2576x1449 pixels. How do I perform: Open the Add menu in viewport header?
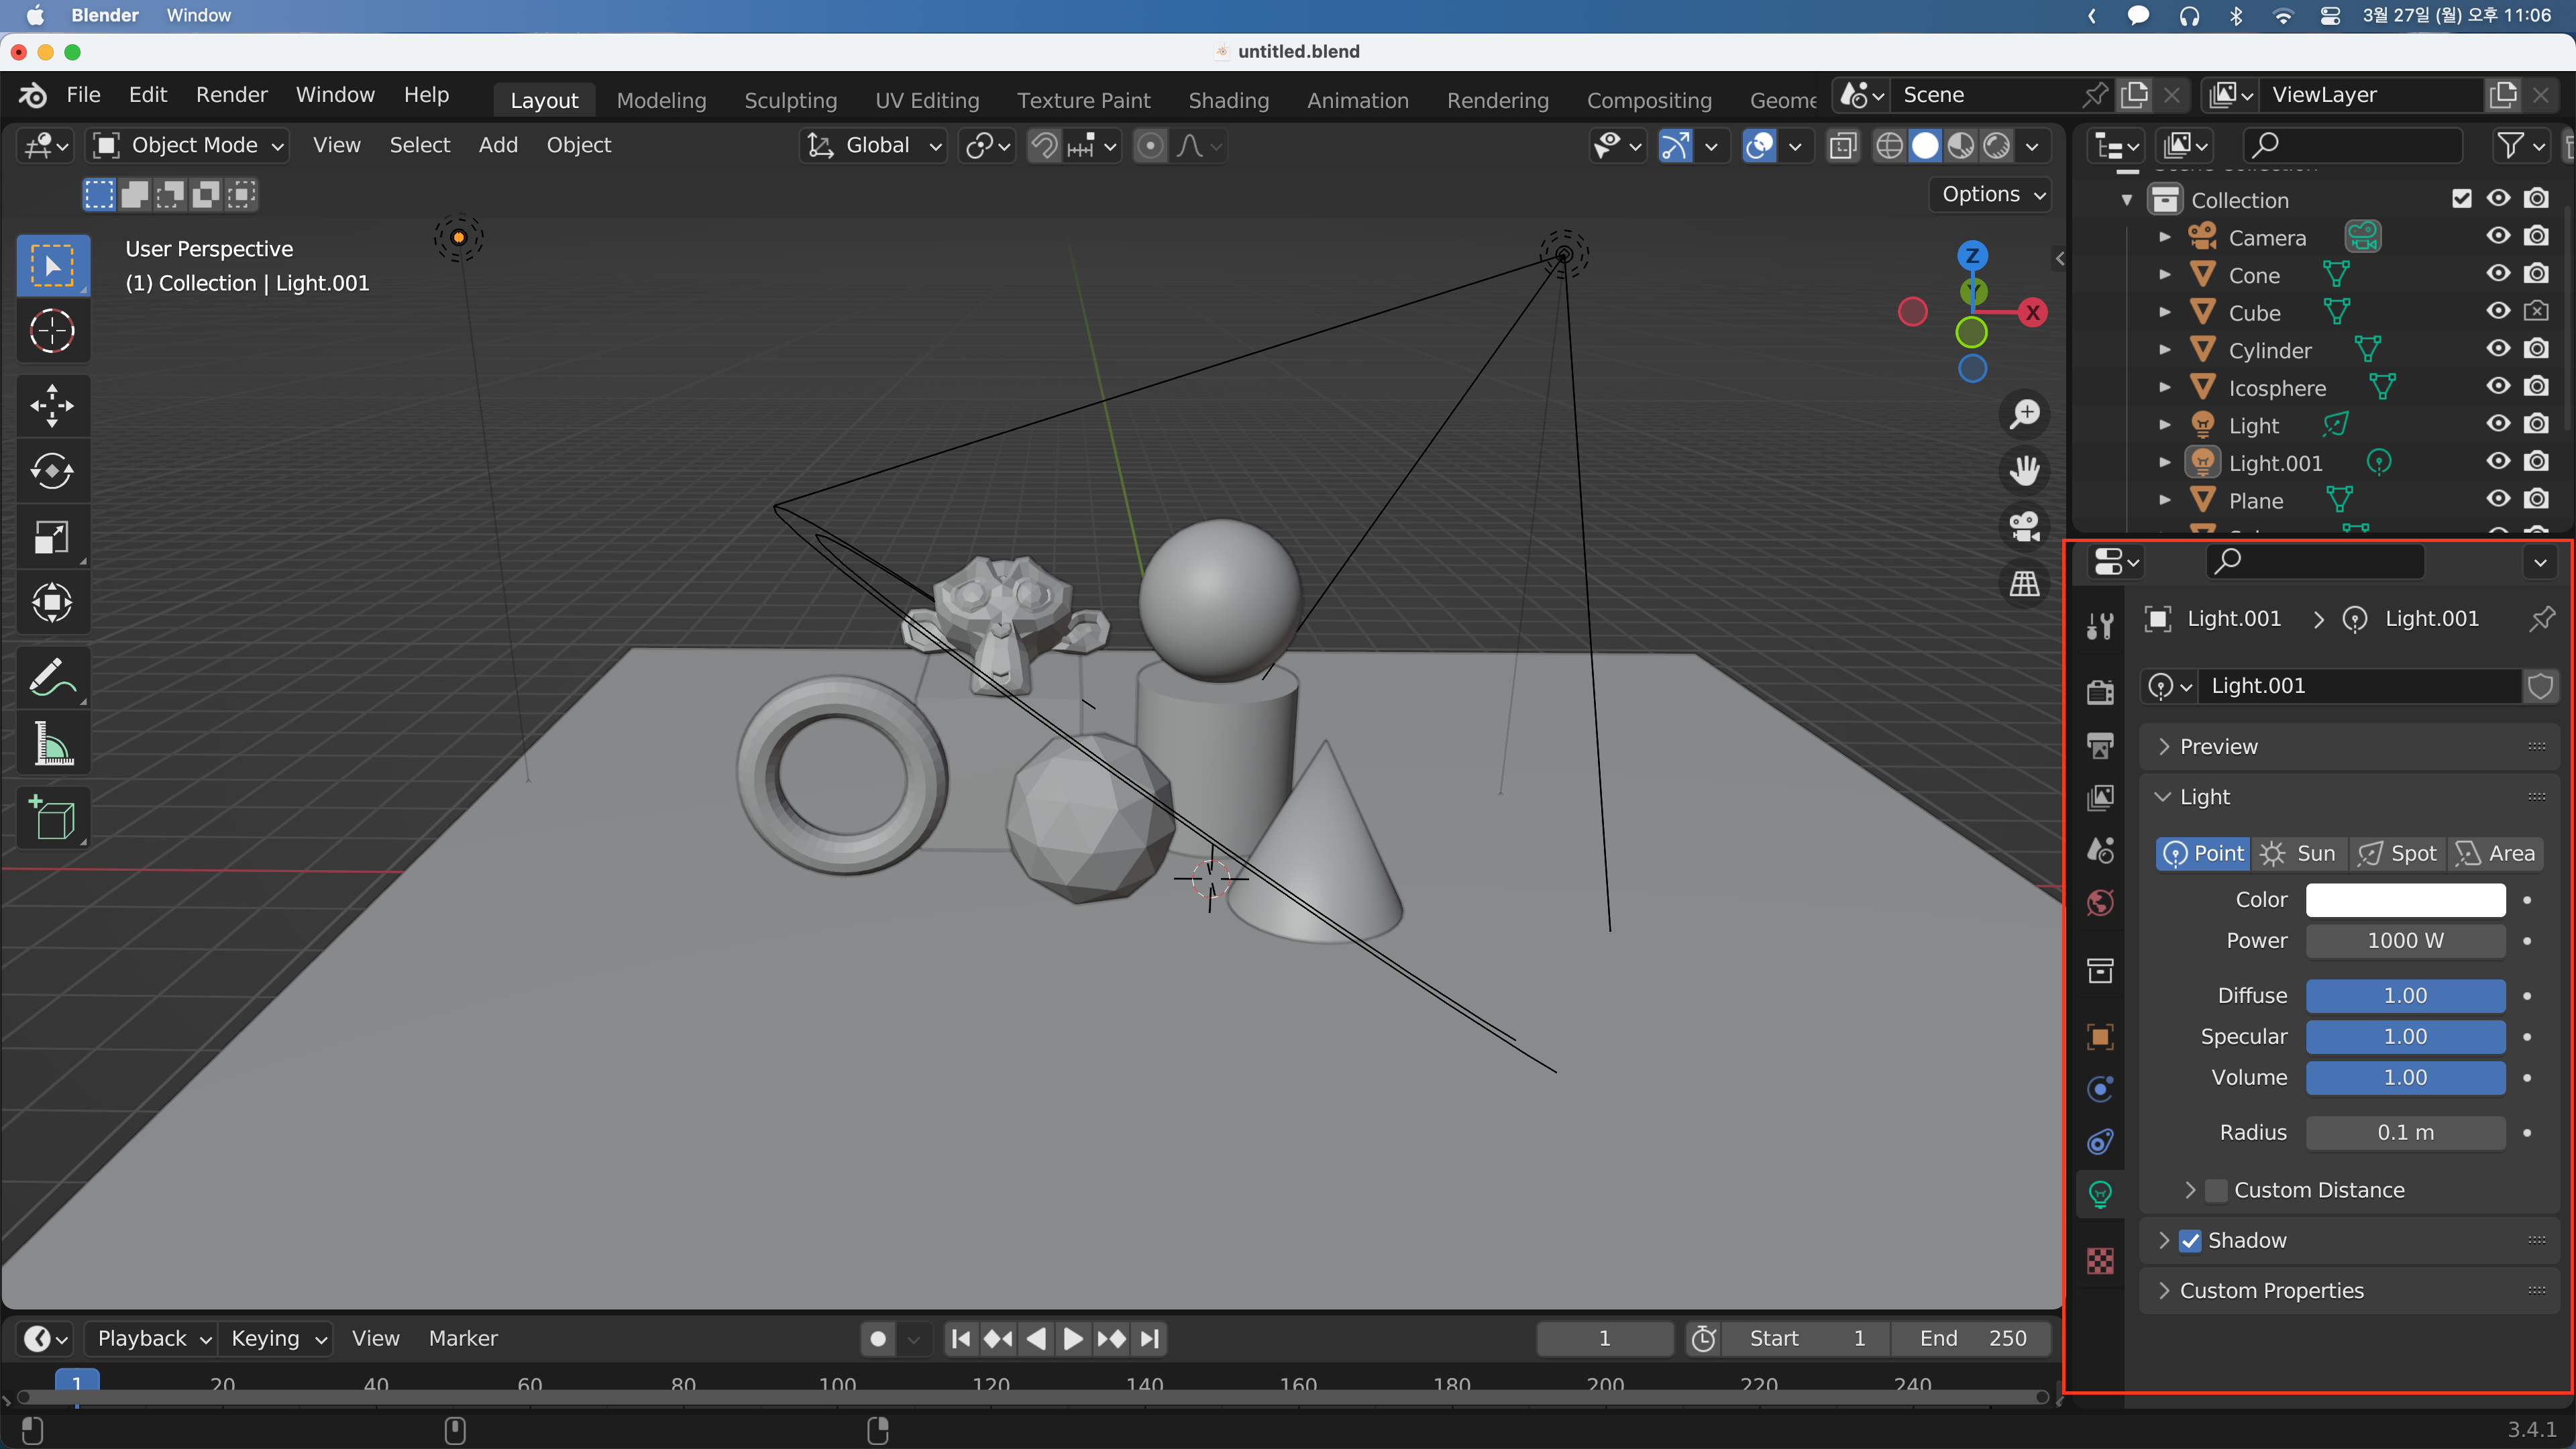[x=498, y=146]
